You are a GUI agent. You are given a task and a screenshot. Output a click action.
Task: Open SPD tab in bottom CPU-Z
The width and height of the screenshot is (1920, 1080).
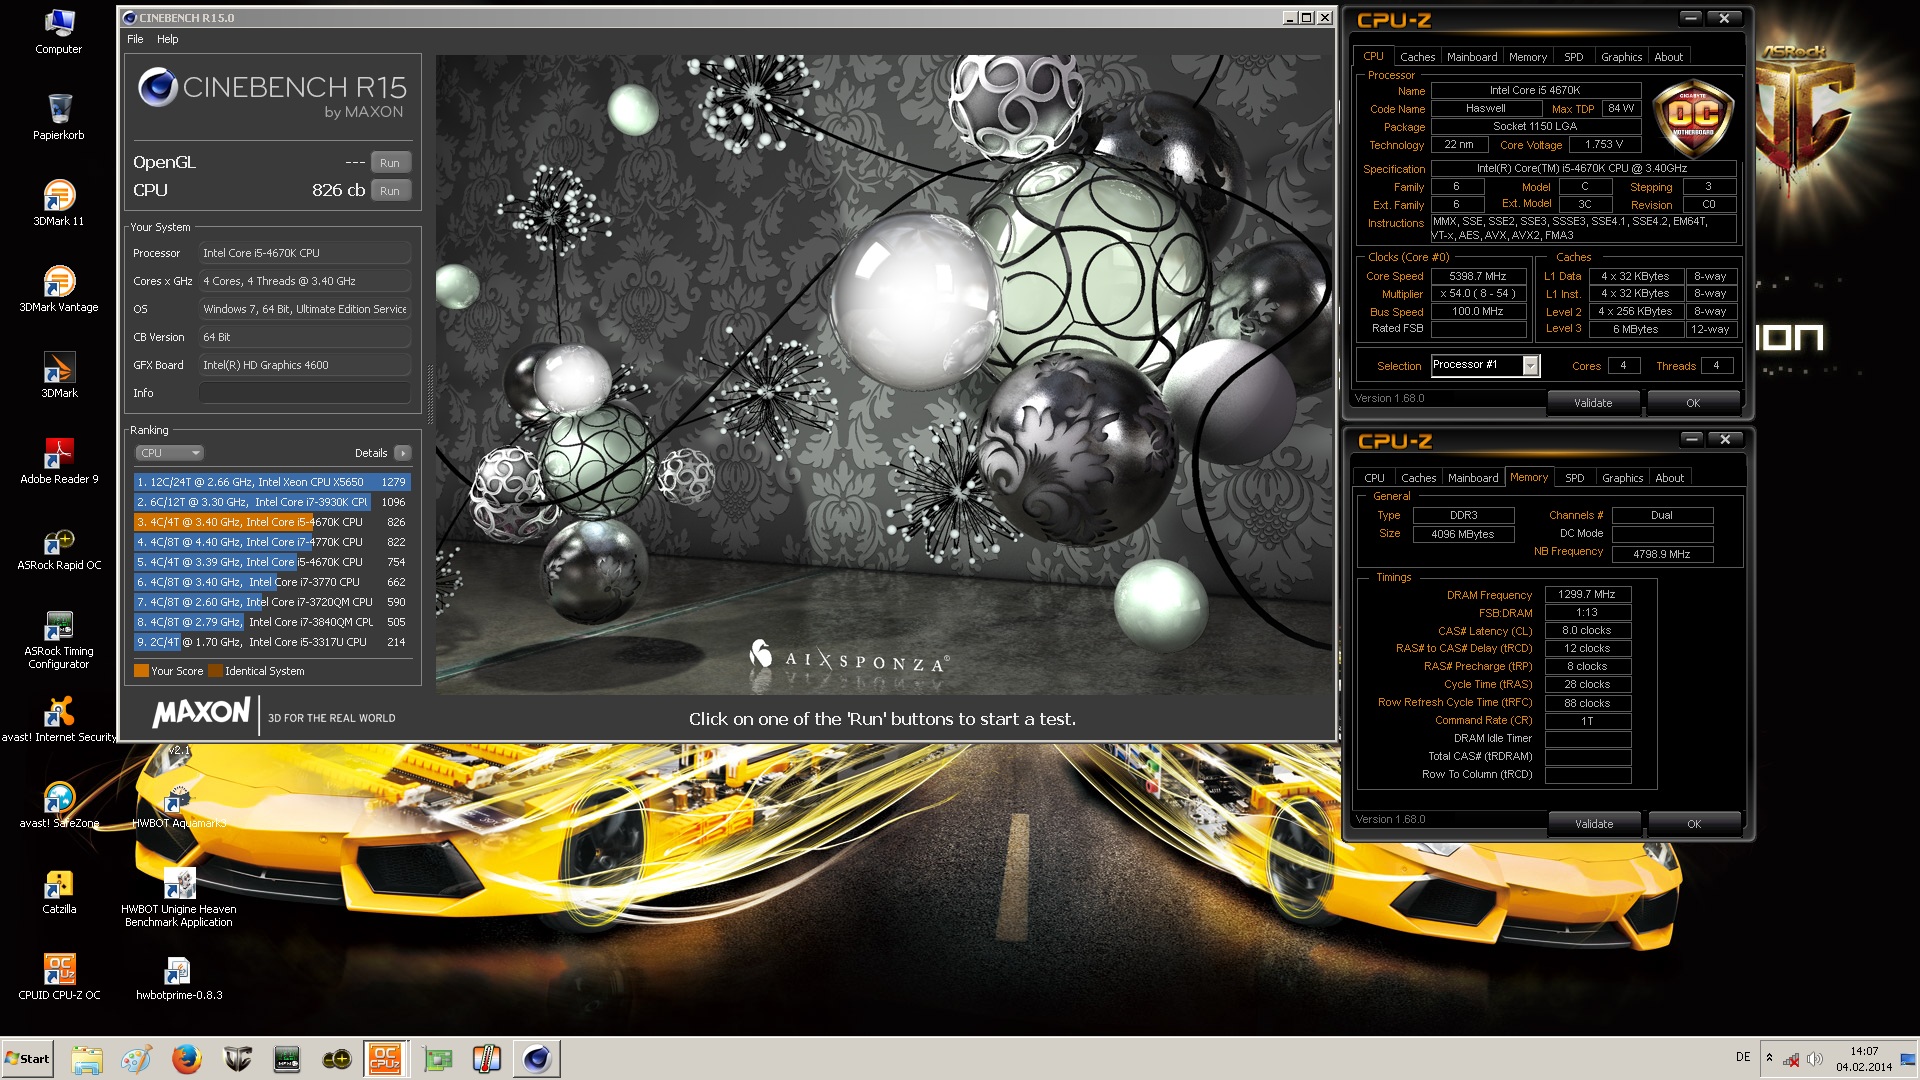(x=1574, y=478)
